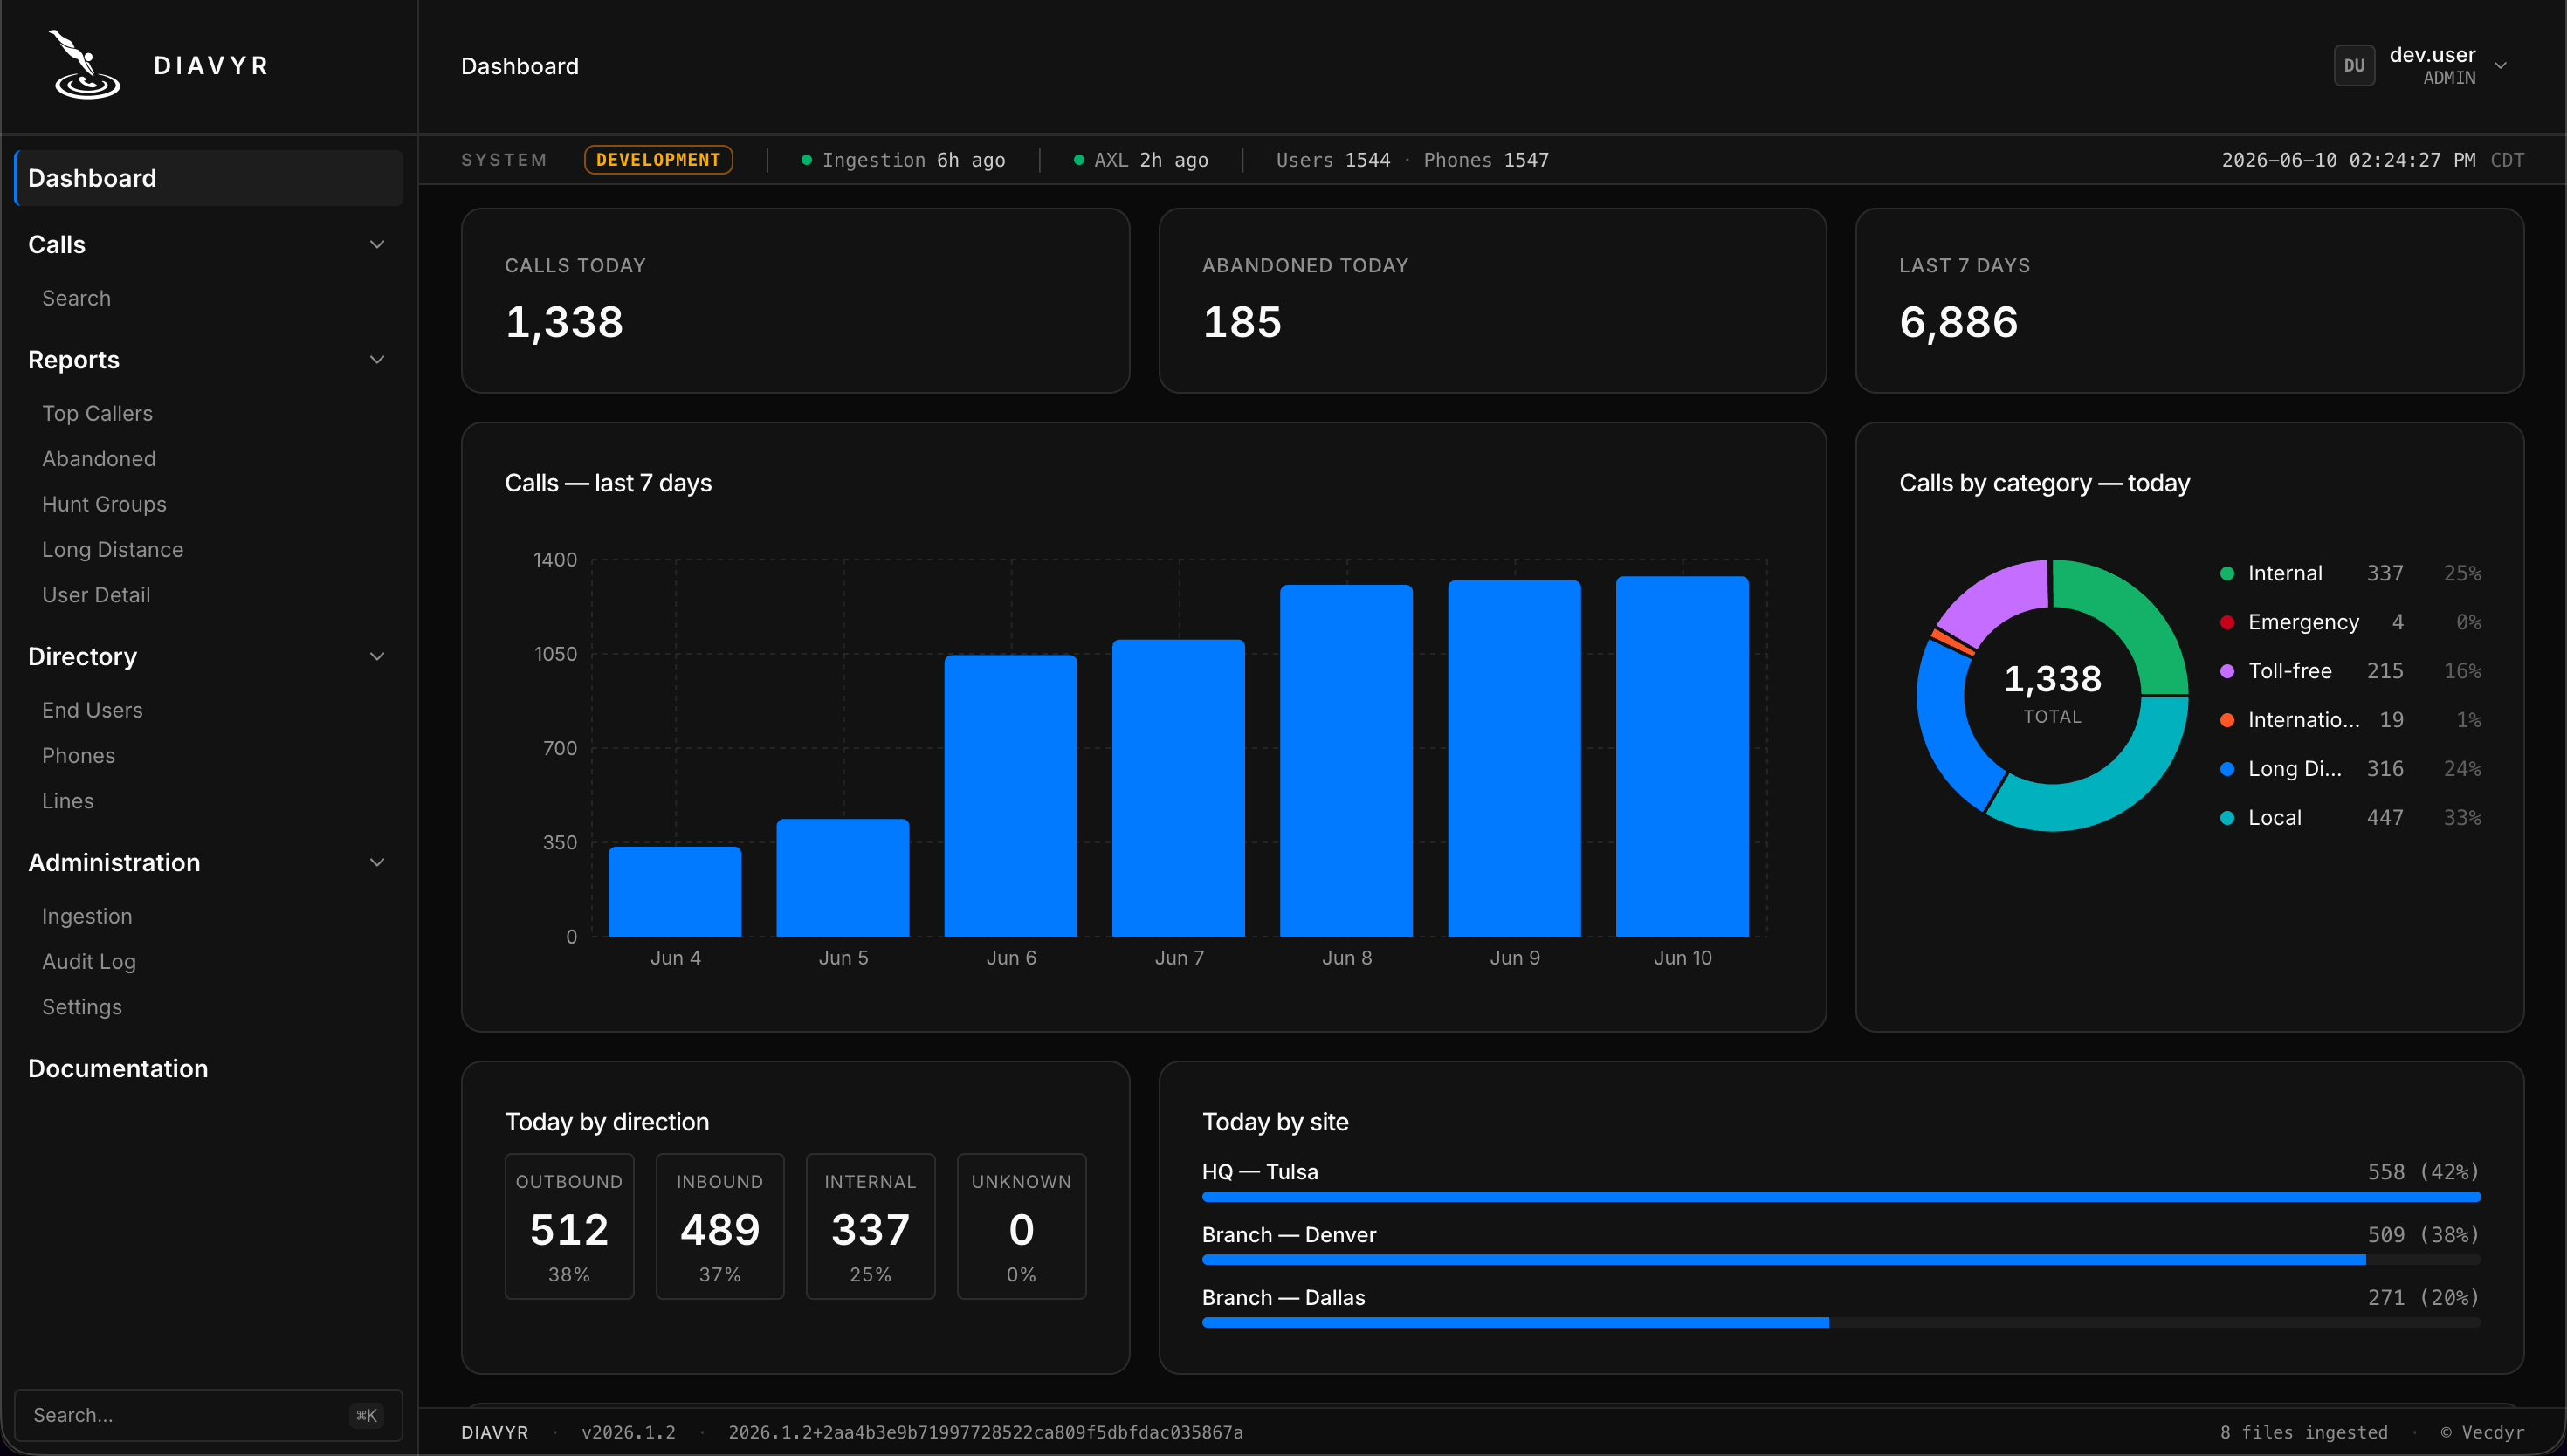Click the green AXL status dot
This screenshot has height=1456, width=2567.
1078,160
